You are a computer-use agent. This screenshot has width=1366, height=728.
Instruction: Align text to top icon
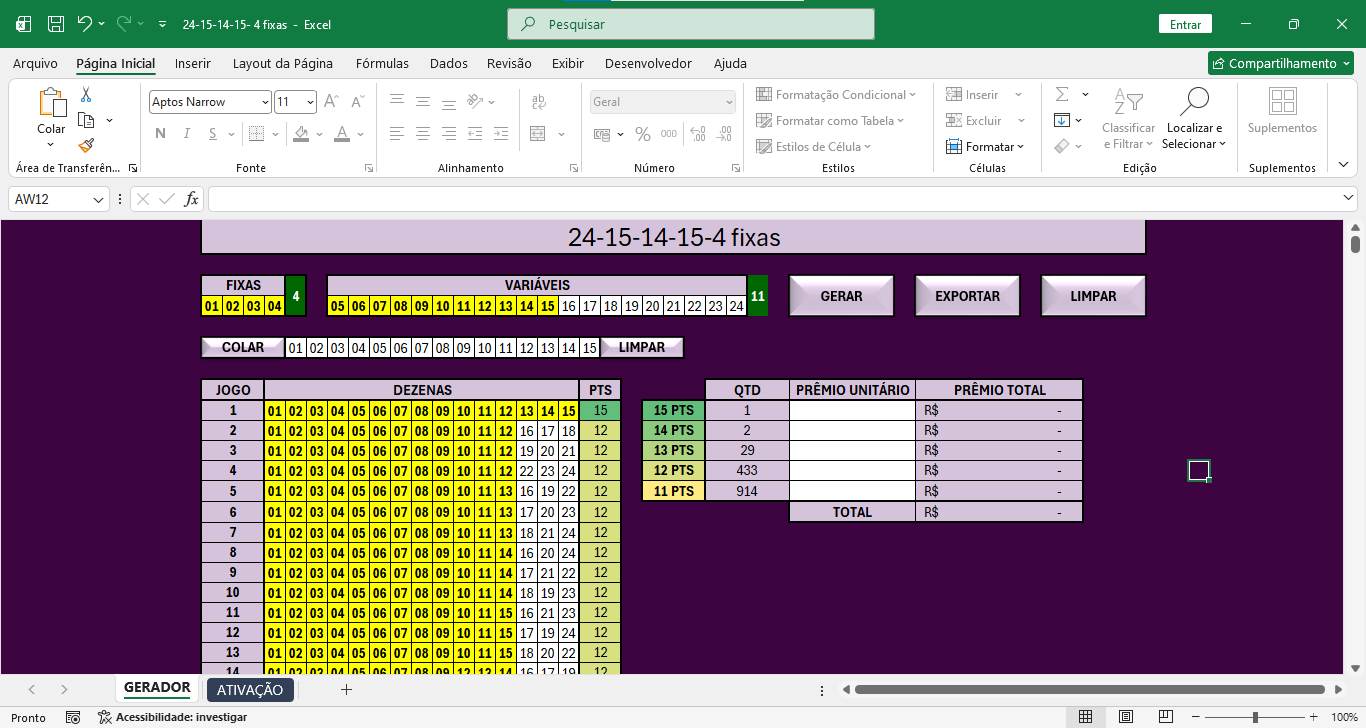(x=397, y=100)
